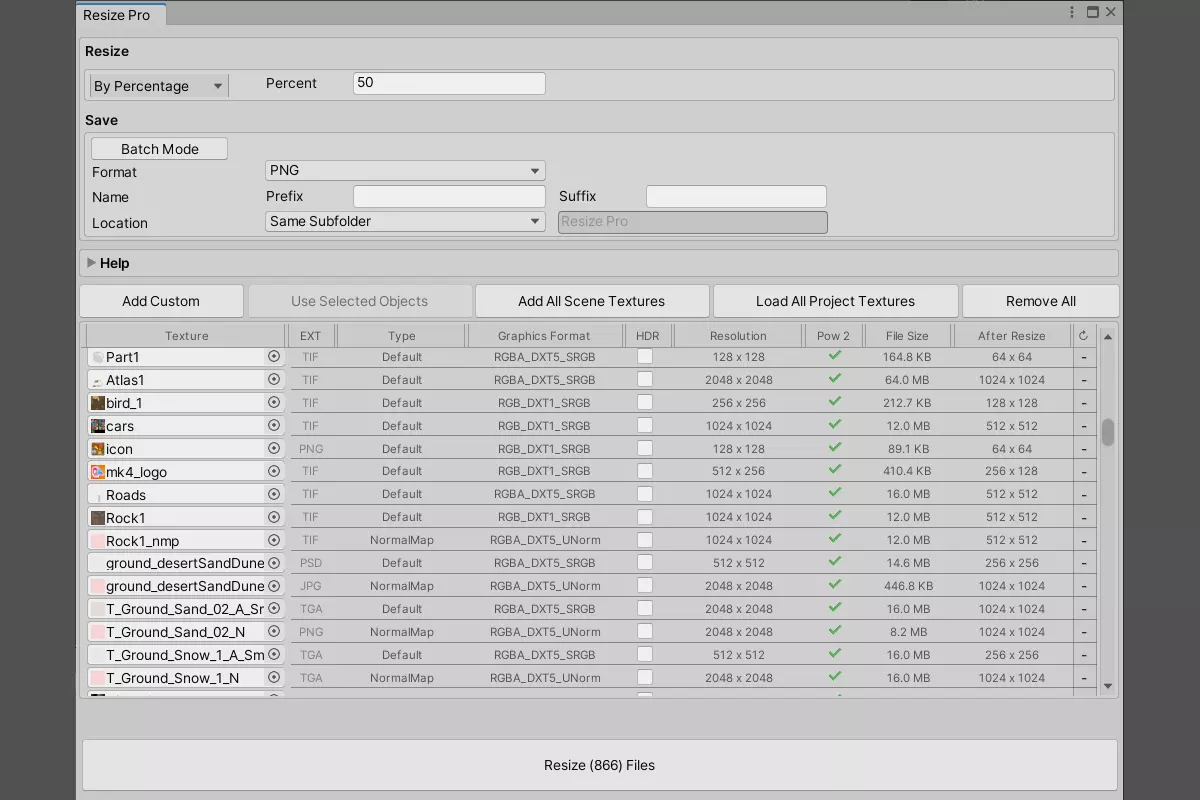Sort by EXT column header
Screen dimensions: 1200x800
coord(311,336)
